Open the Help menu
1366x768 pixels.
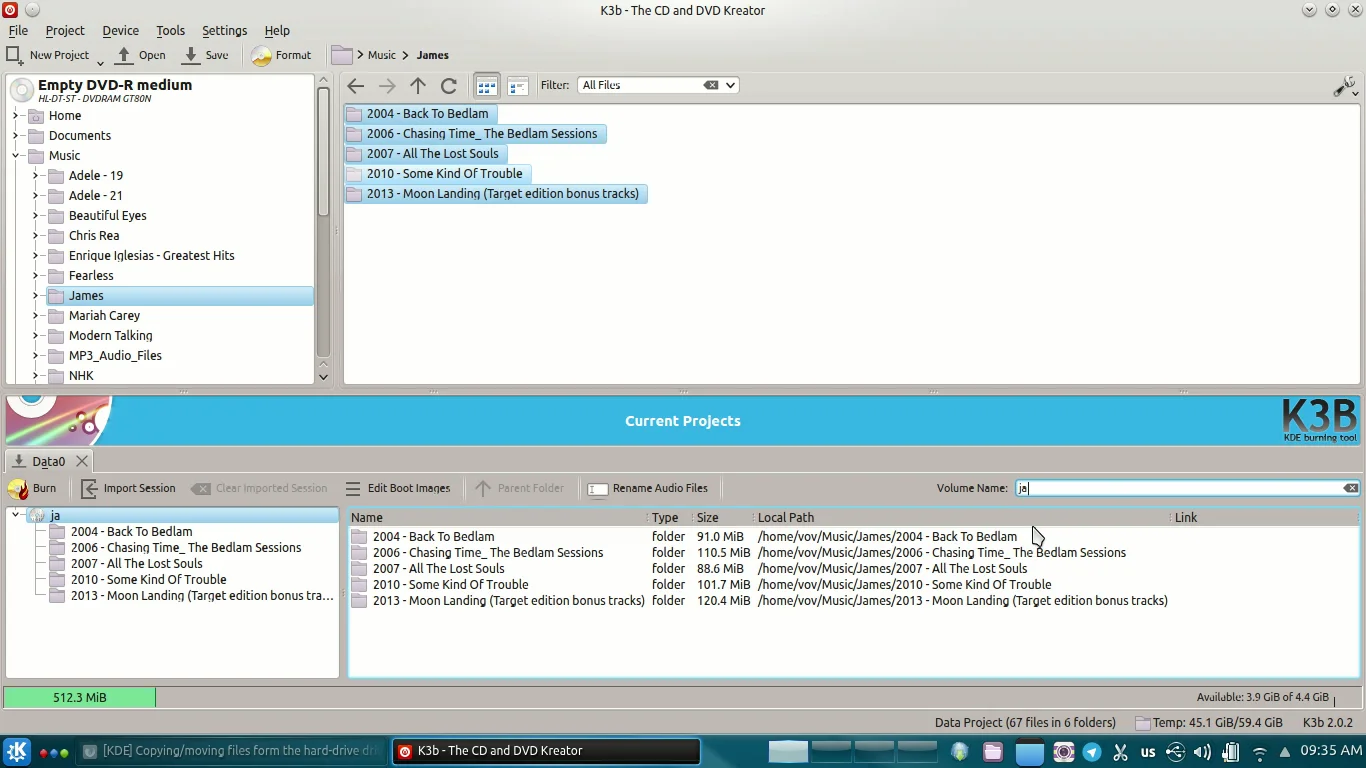pyautogui.click(x=277, y=30)
